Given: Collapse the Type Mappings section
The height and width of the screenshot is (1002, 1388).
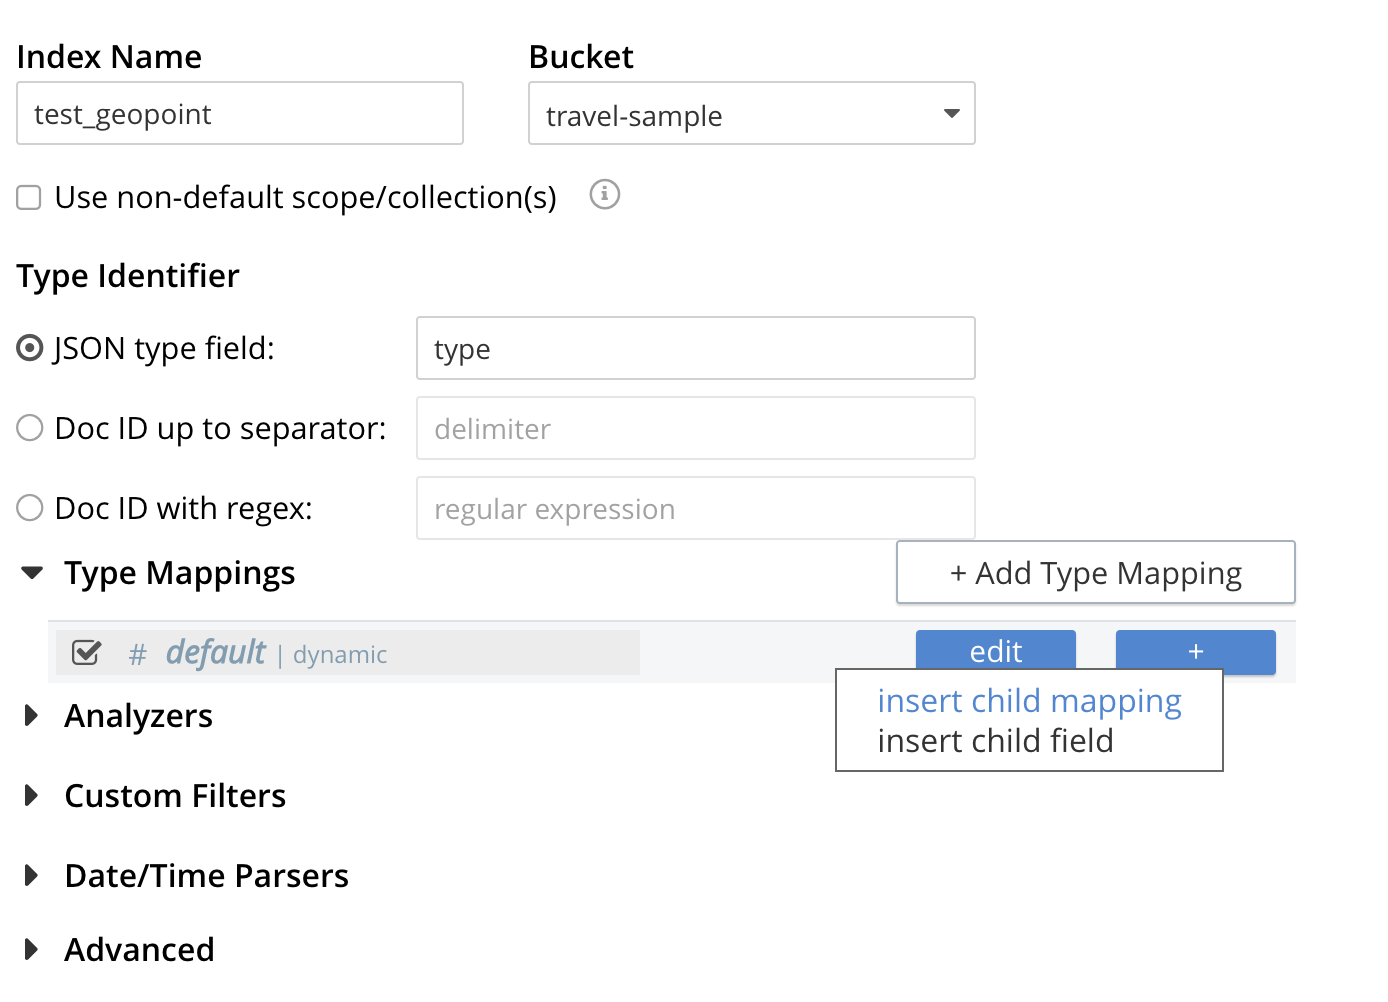Looking at the screenshot, I should (33, 573).
